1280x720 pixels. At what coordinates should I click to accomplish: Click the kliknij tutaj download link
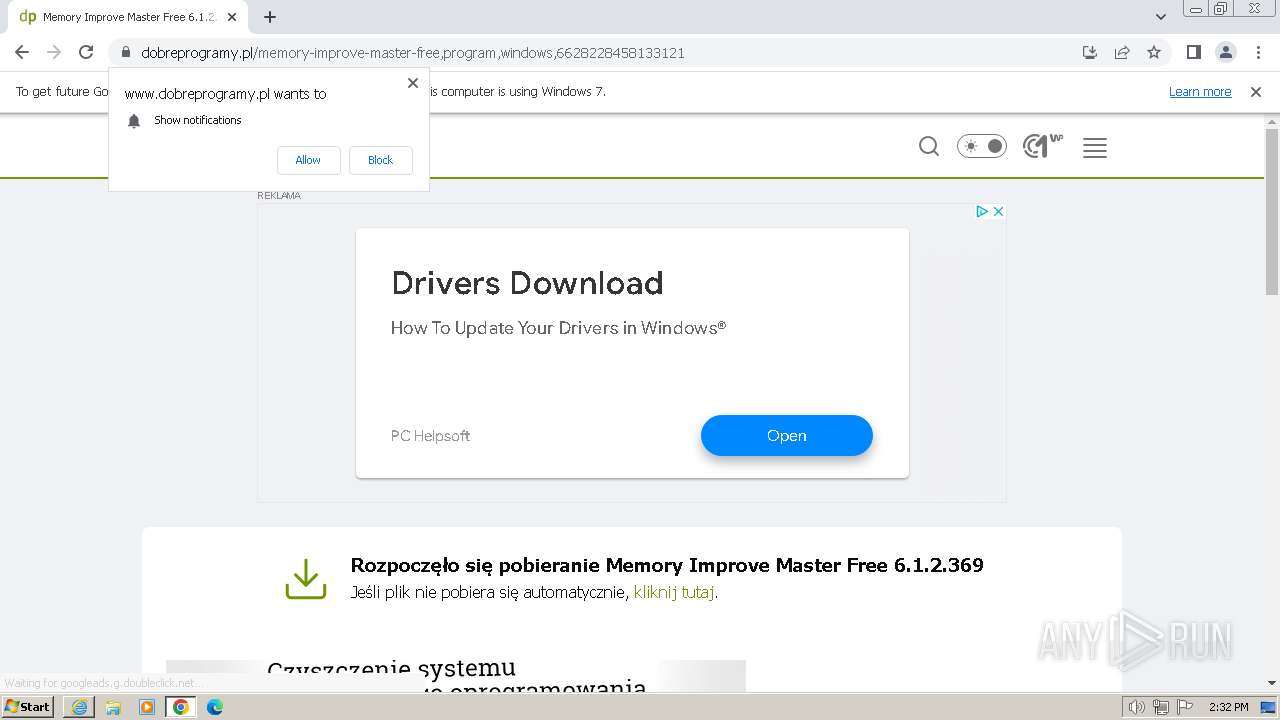pos(674,592)
